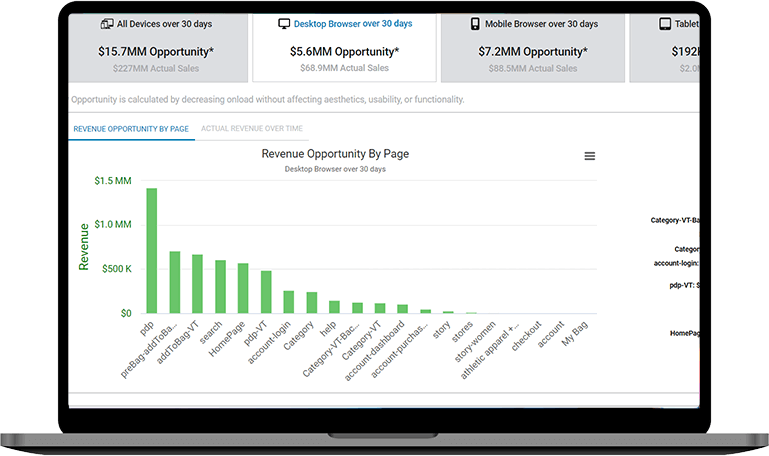The width and height of the screenshot is (769, 456).
Task: Click the Revenue y-axis title
Action: [x=84, y=247]
